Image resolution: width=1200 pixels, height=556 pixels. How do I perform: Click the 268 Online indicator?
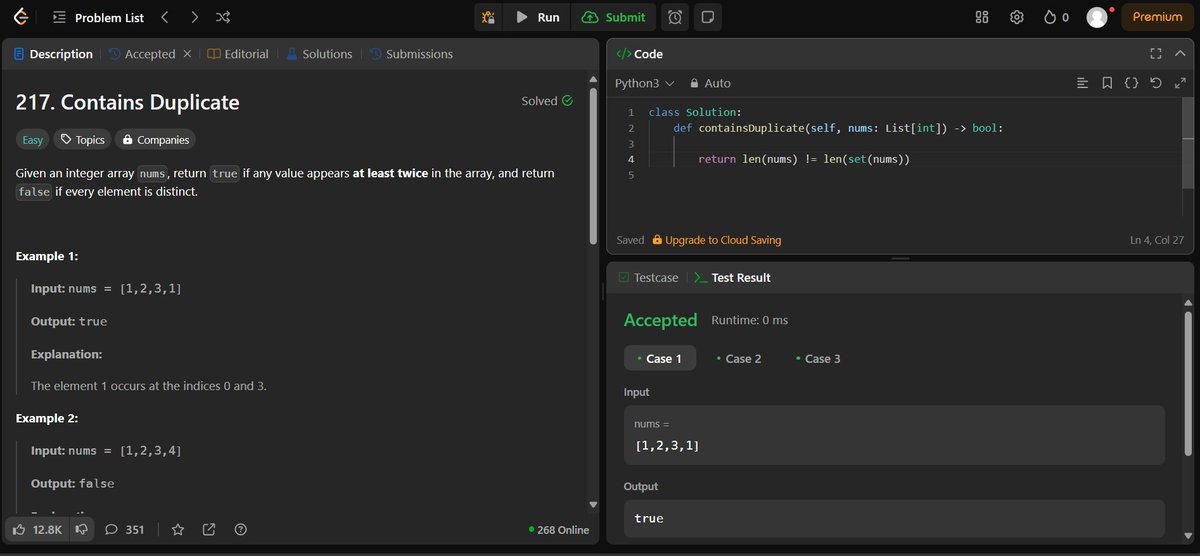[559, 530]
